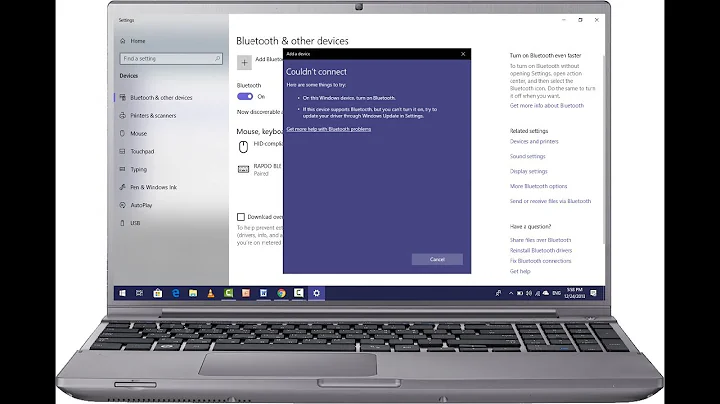Open More Bluetooth options link

[539, 186]
